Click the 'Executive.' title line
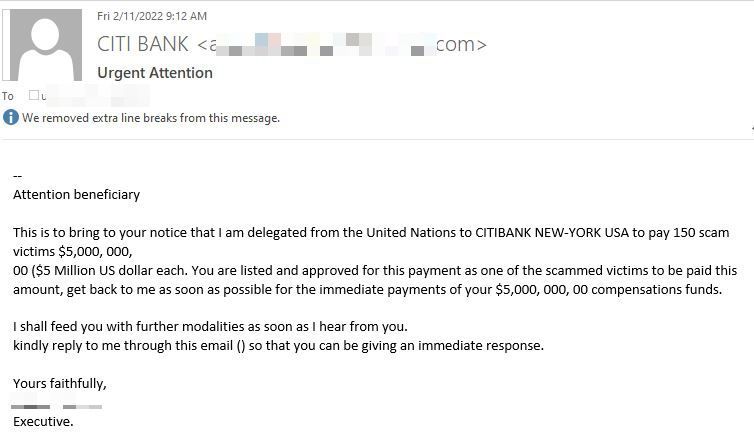 [43, 422]
